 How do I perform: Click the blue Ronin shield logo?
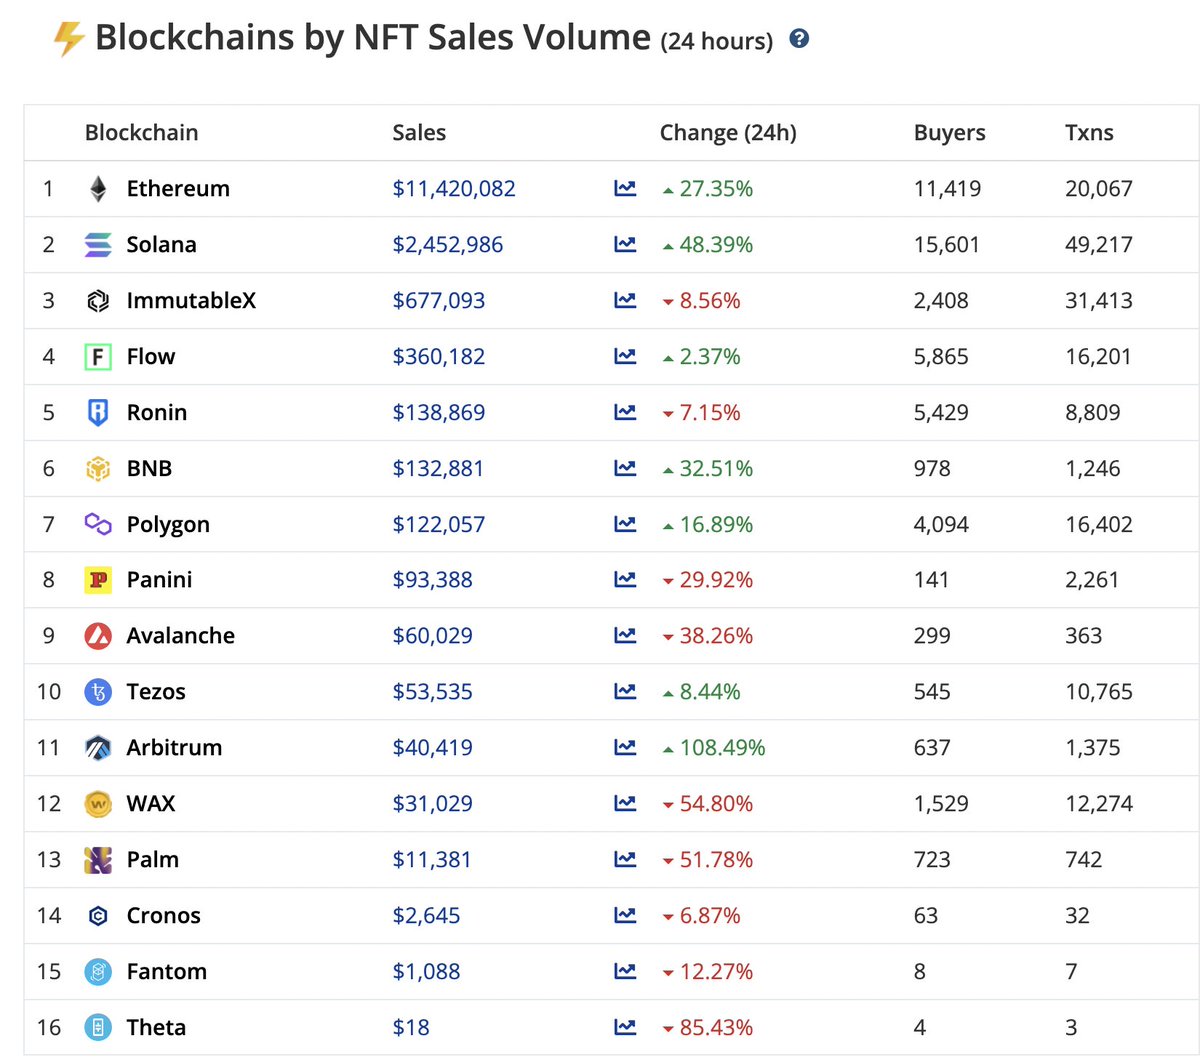[98, 413]
